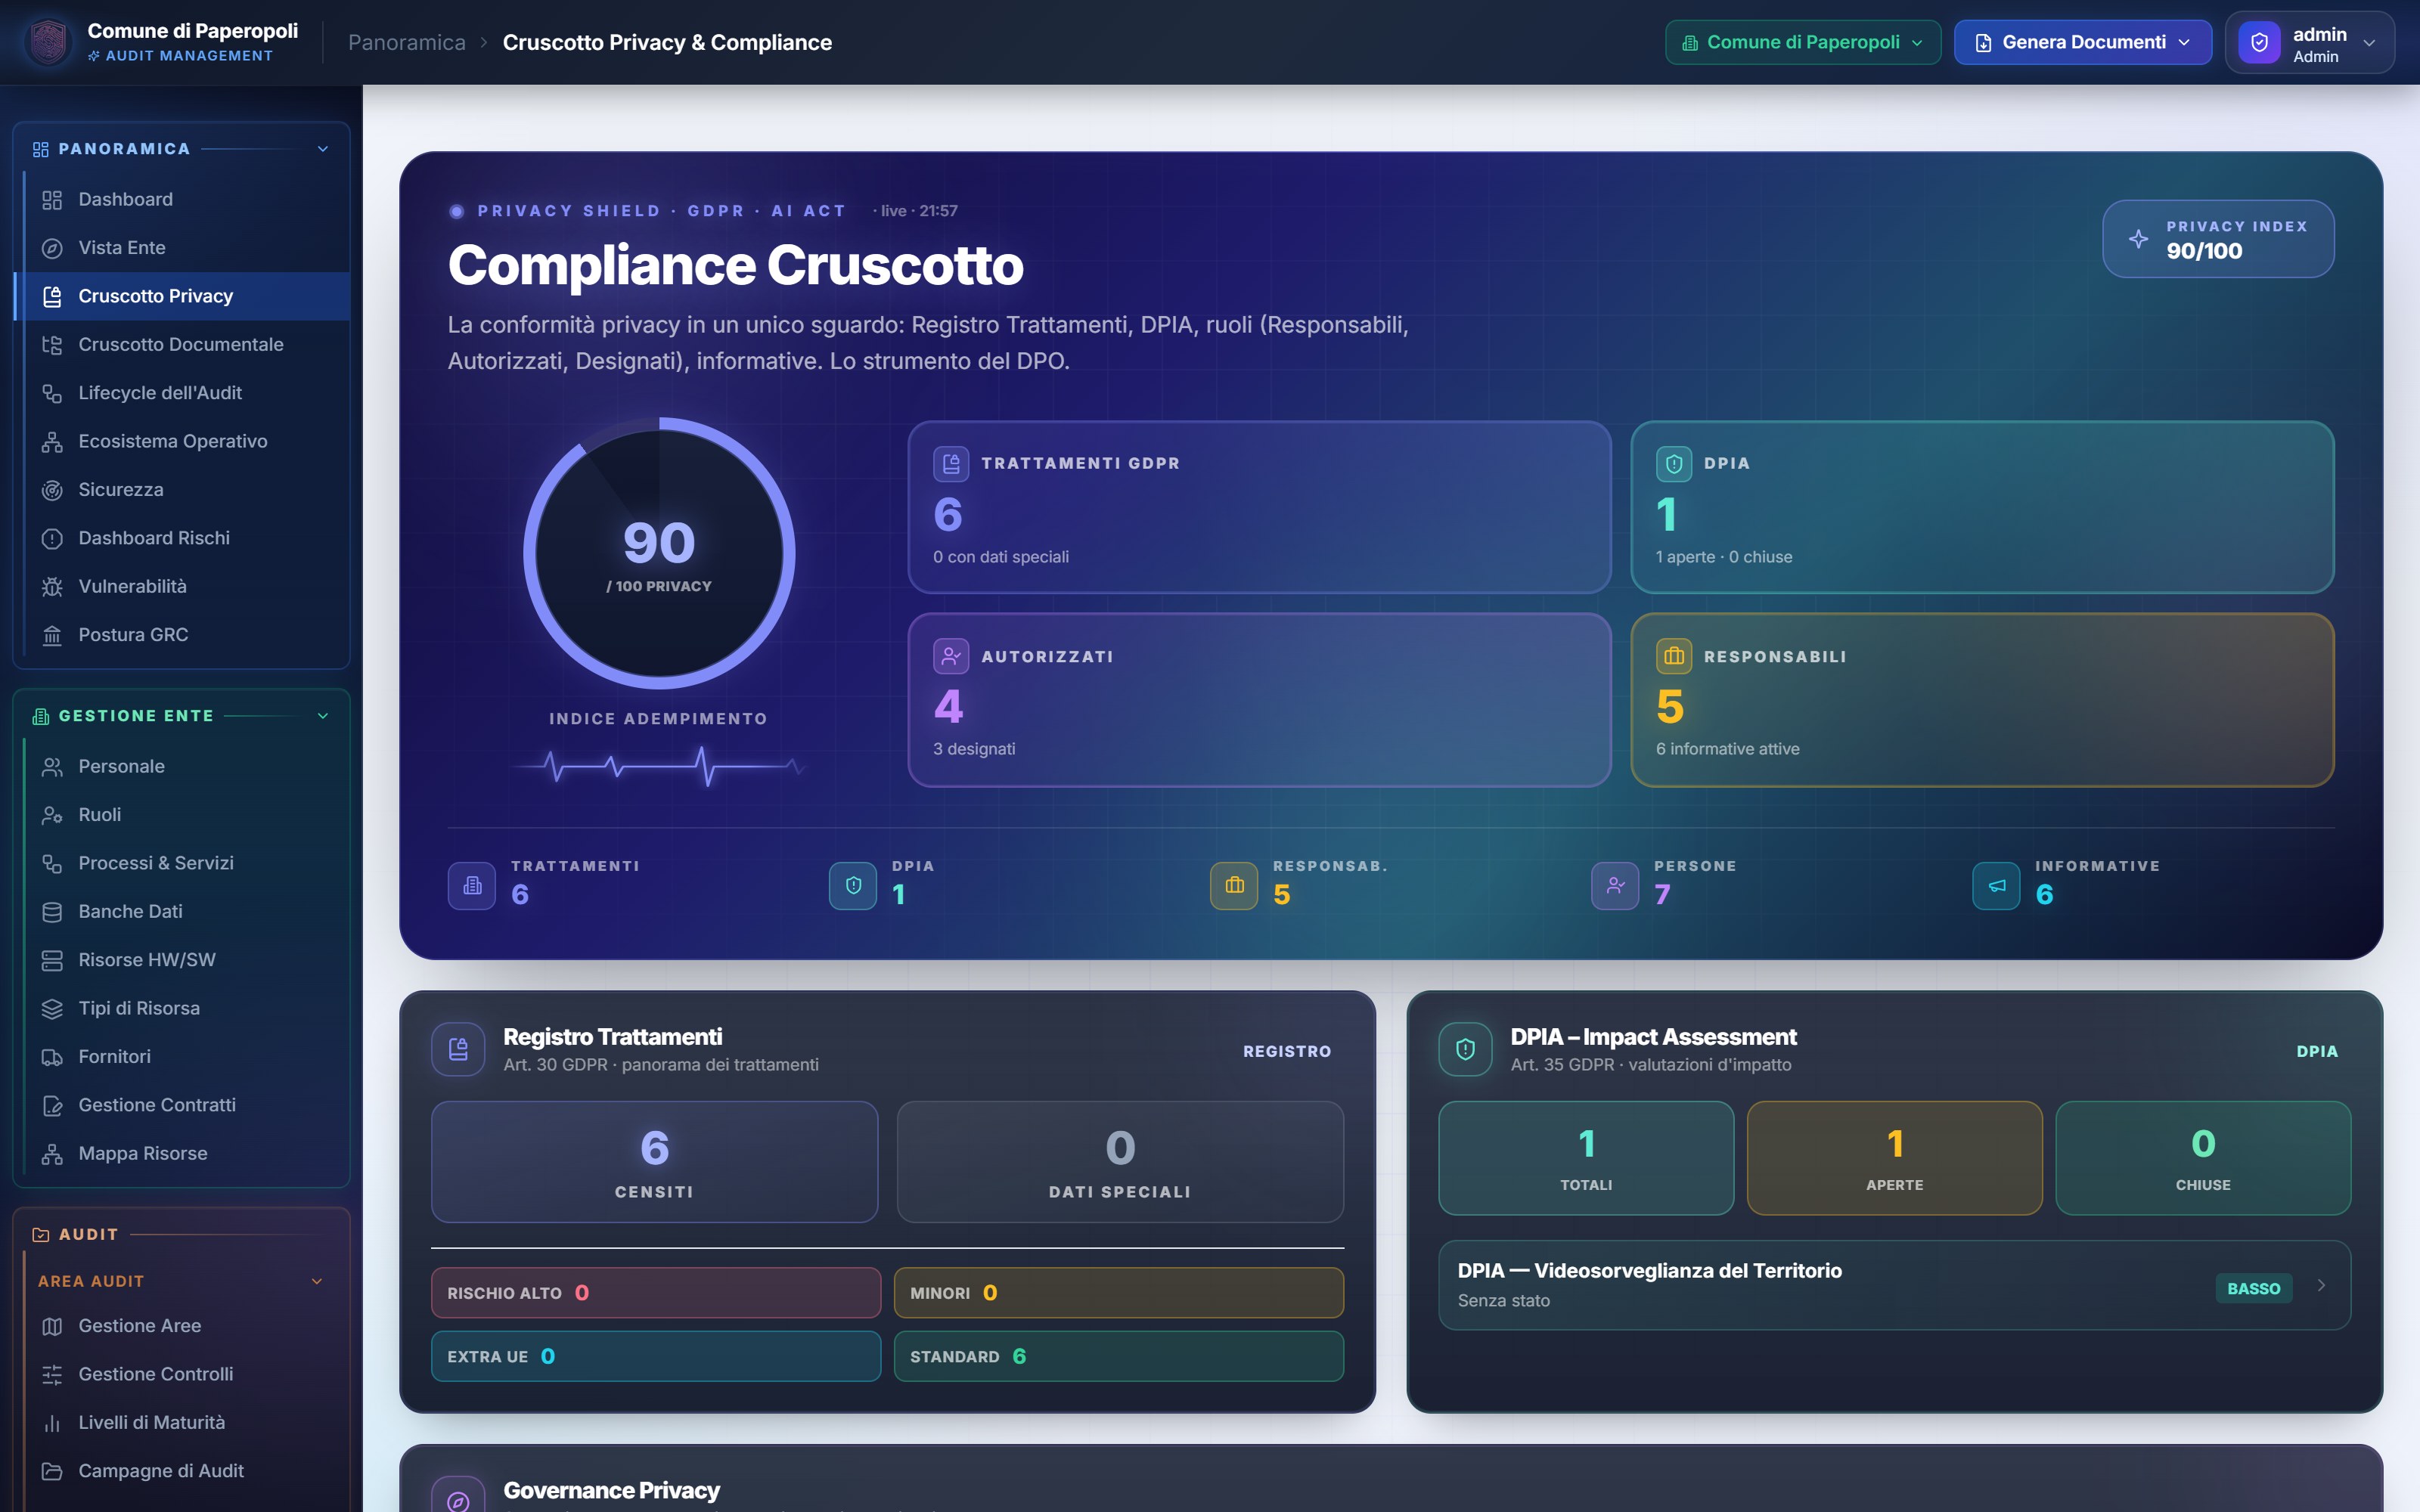Collapse the Area Audit subsection

pos(317,1282)
